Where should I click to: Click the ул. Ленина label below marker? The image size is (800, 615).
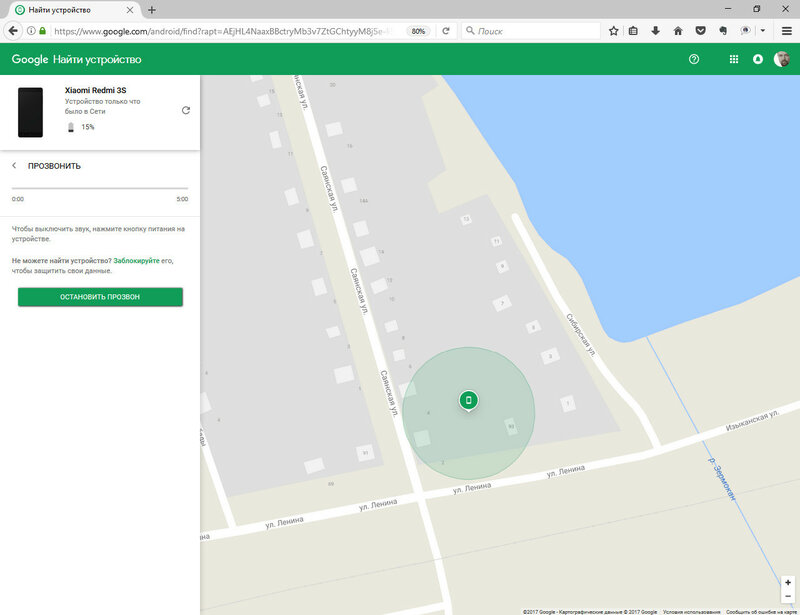472,488
